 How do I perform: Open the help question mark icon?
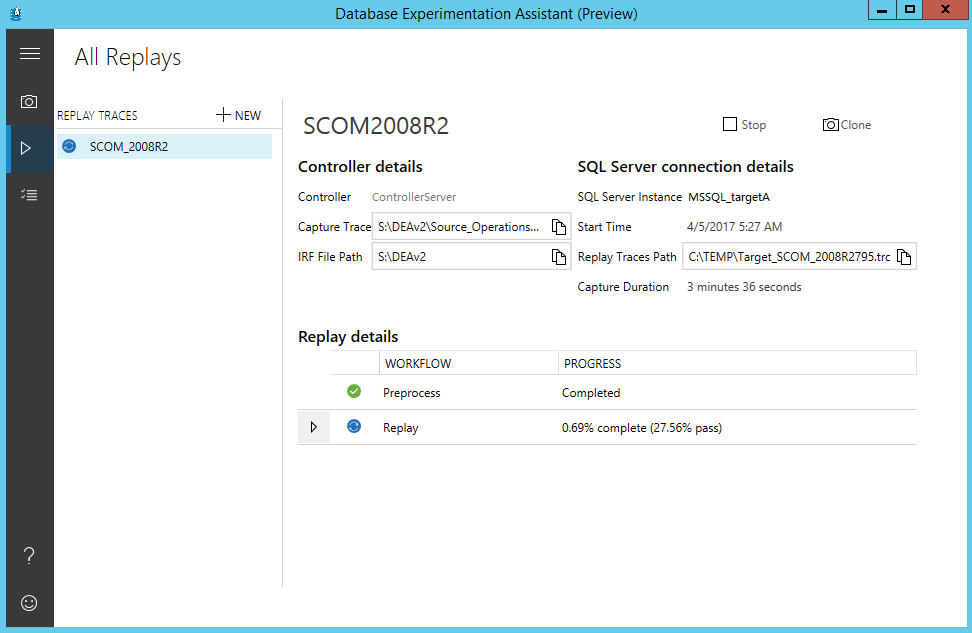(30, 556)
